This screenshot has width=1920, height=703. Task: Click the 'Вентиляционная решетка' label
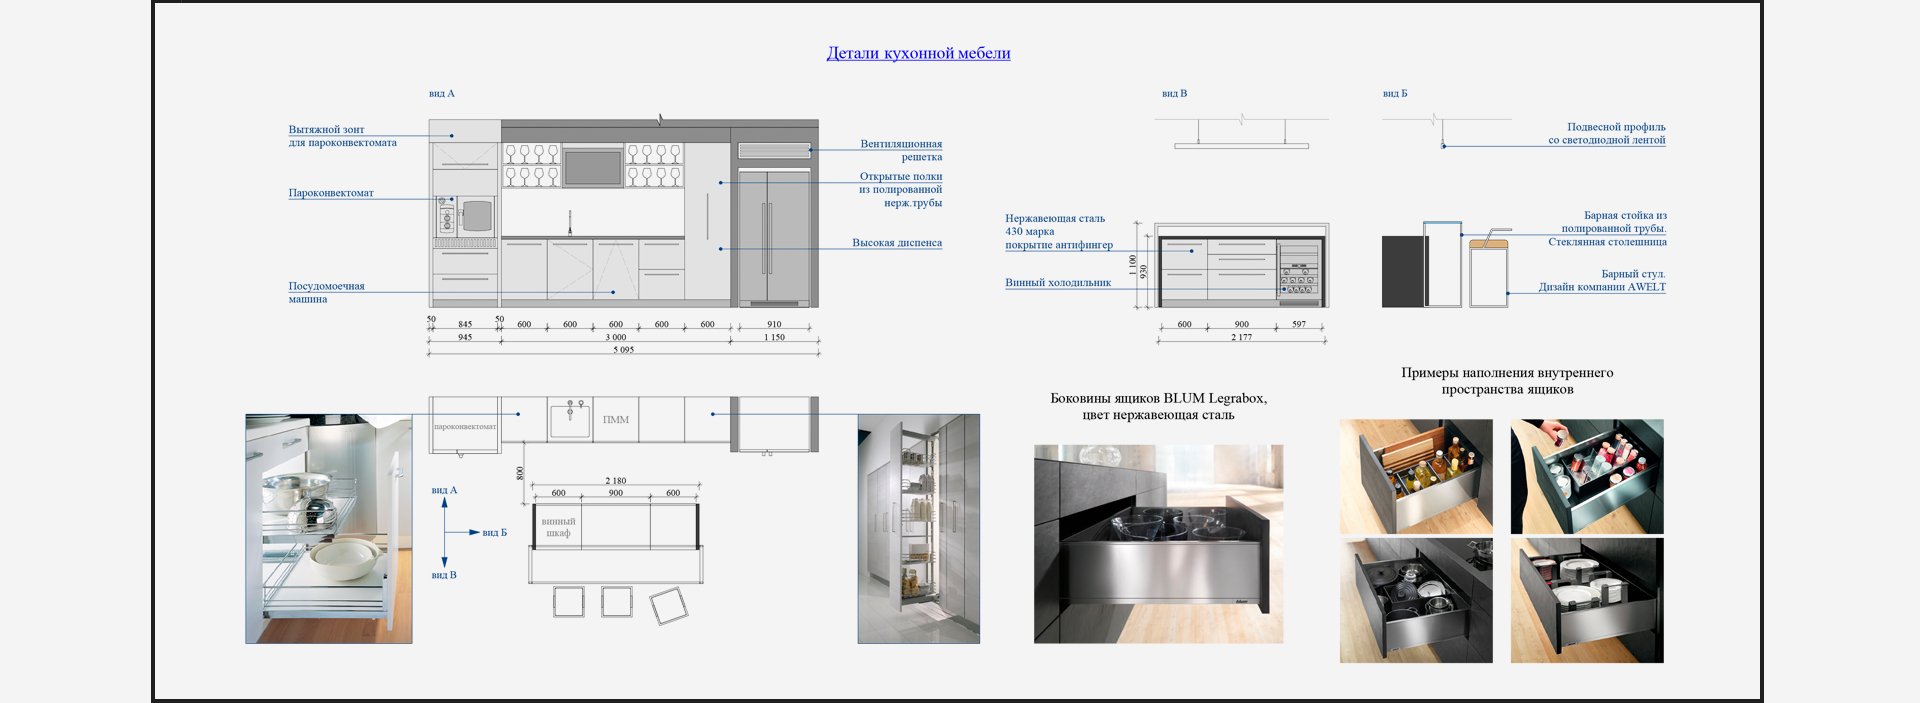coord(900,150)
